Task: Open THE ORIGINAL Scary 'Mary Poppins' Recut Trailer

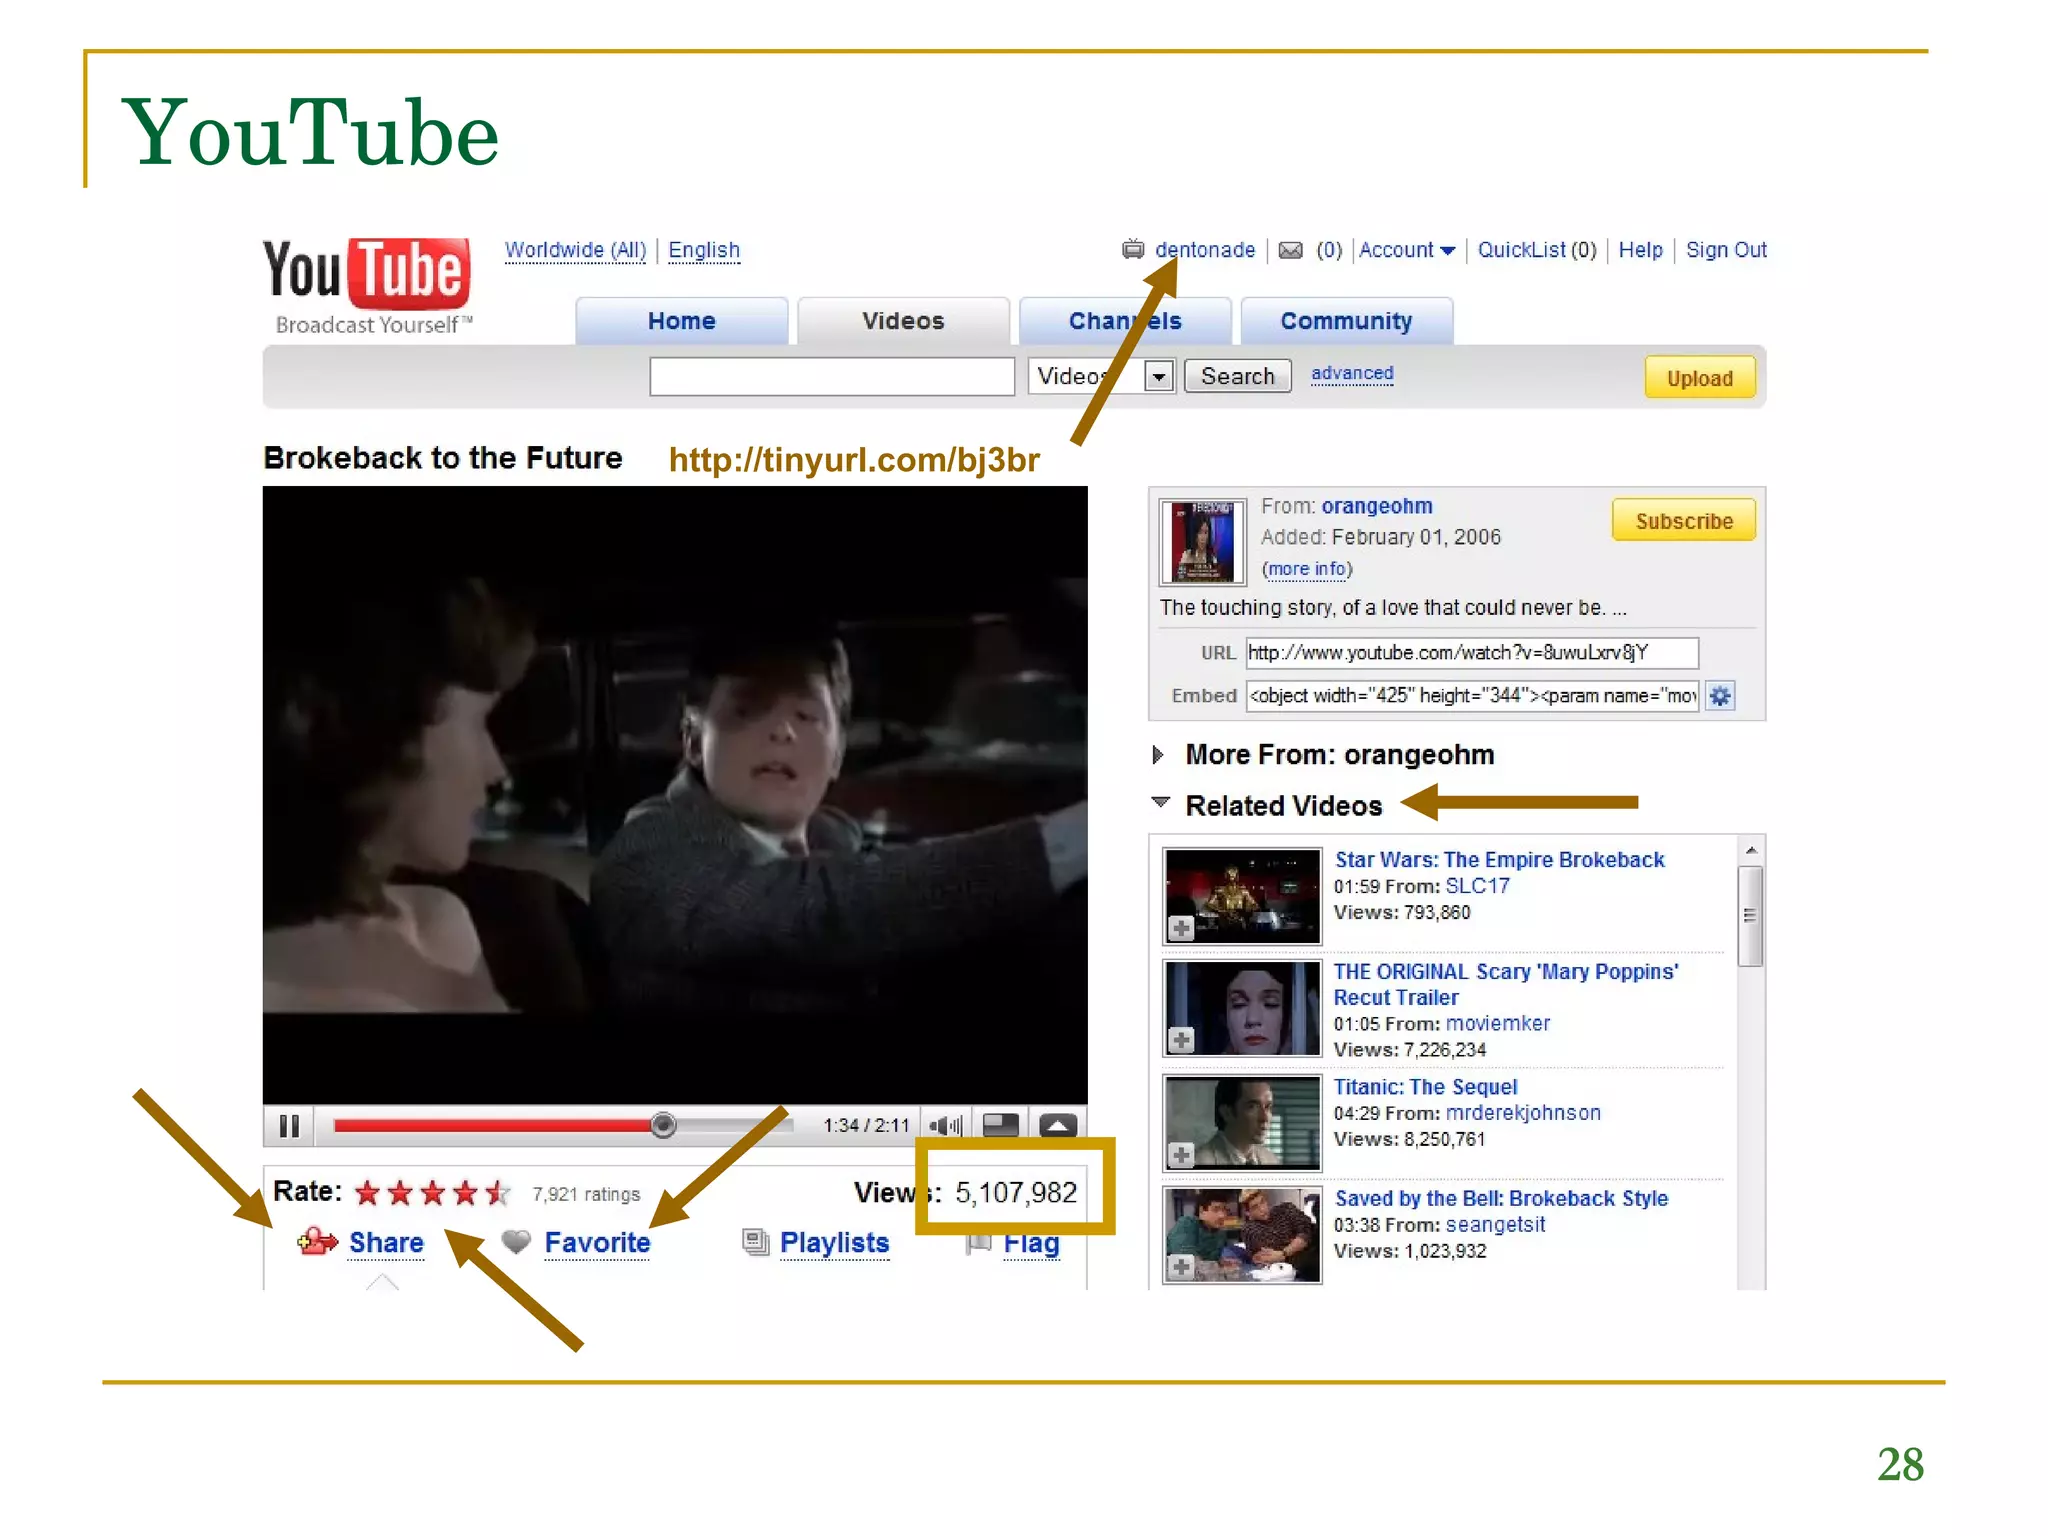Action: [1506, 984]
